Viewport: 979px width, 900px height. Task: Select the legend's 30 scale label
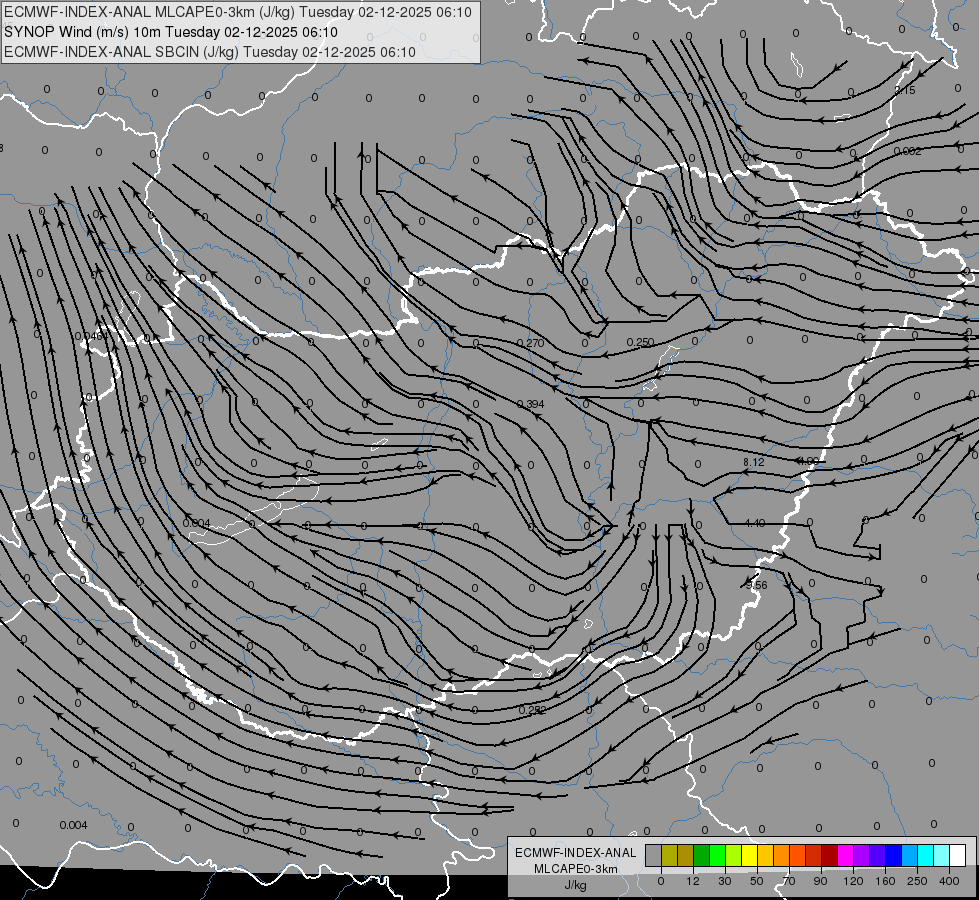tap(724, 881)
